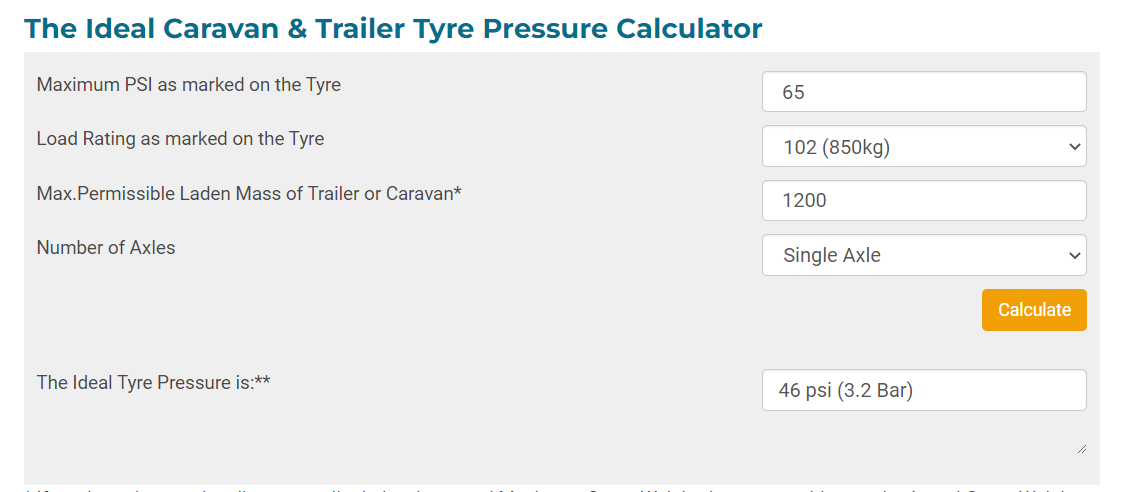Image resolution: width=1138 pixels, height=492 pixels.
Task: Open the Load Rating dropdown
Action: tap(923, 146)
